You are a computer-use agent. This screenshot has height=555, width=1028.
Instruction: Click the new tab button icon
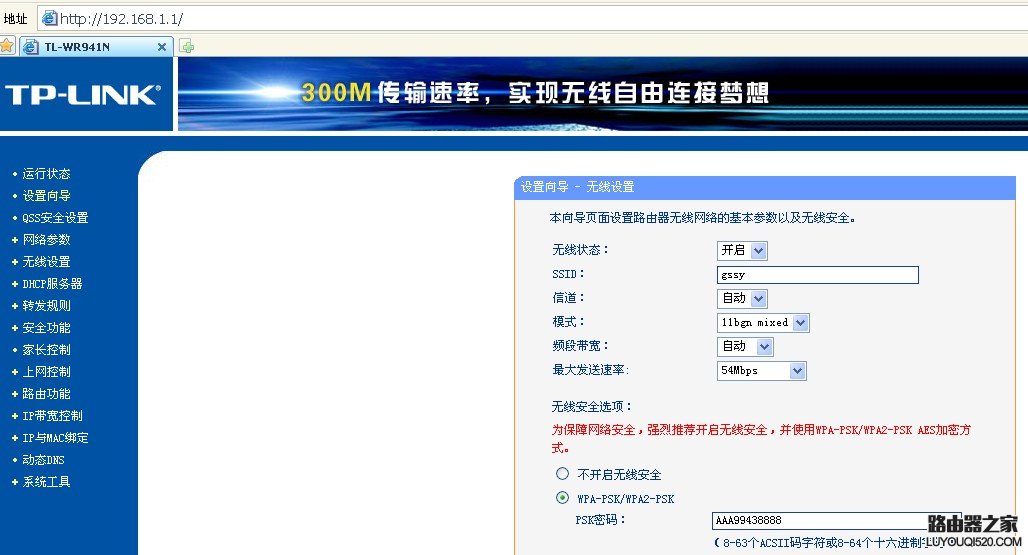coord(186,46)
